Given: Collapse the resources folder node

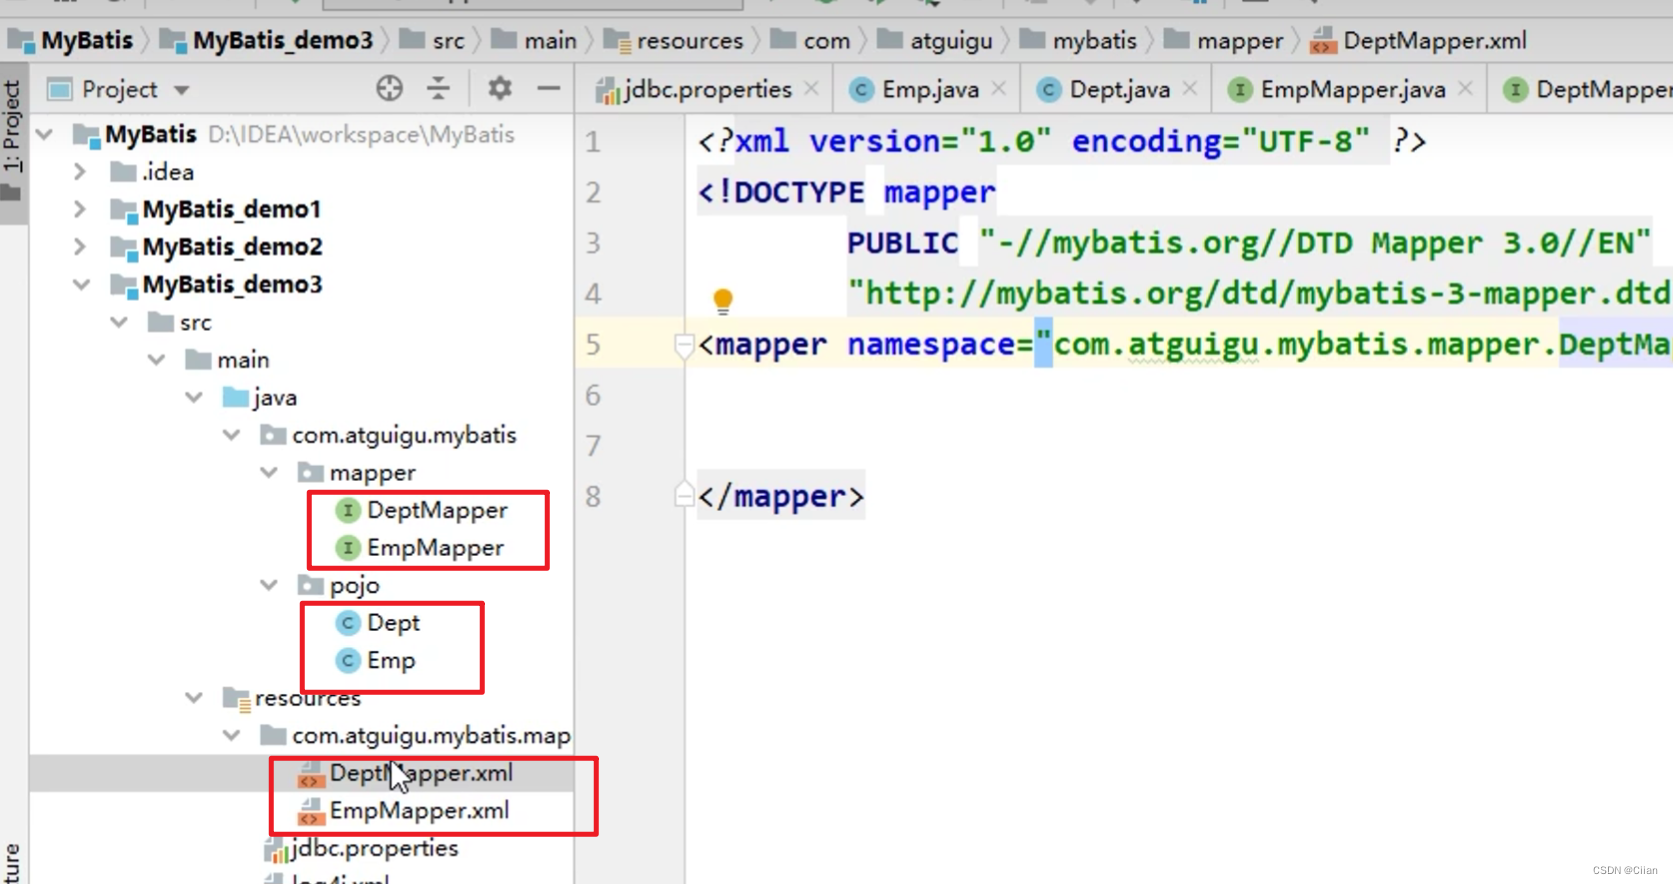Looking at the screenshot, I should [194, 698].
